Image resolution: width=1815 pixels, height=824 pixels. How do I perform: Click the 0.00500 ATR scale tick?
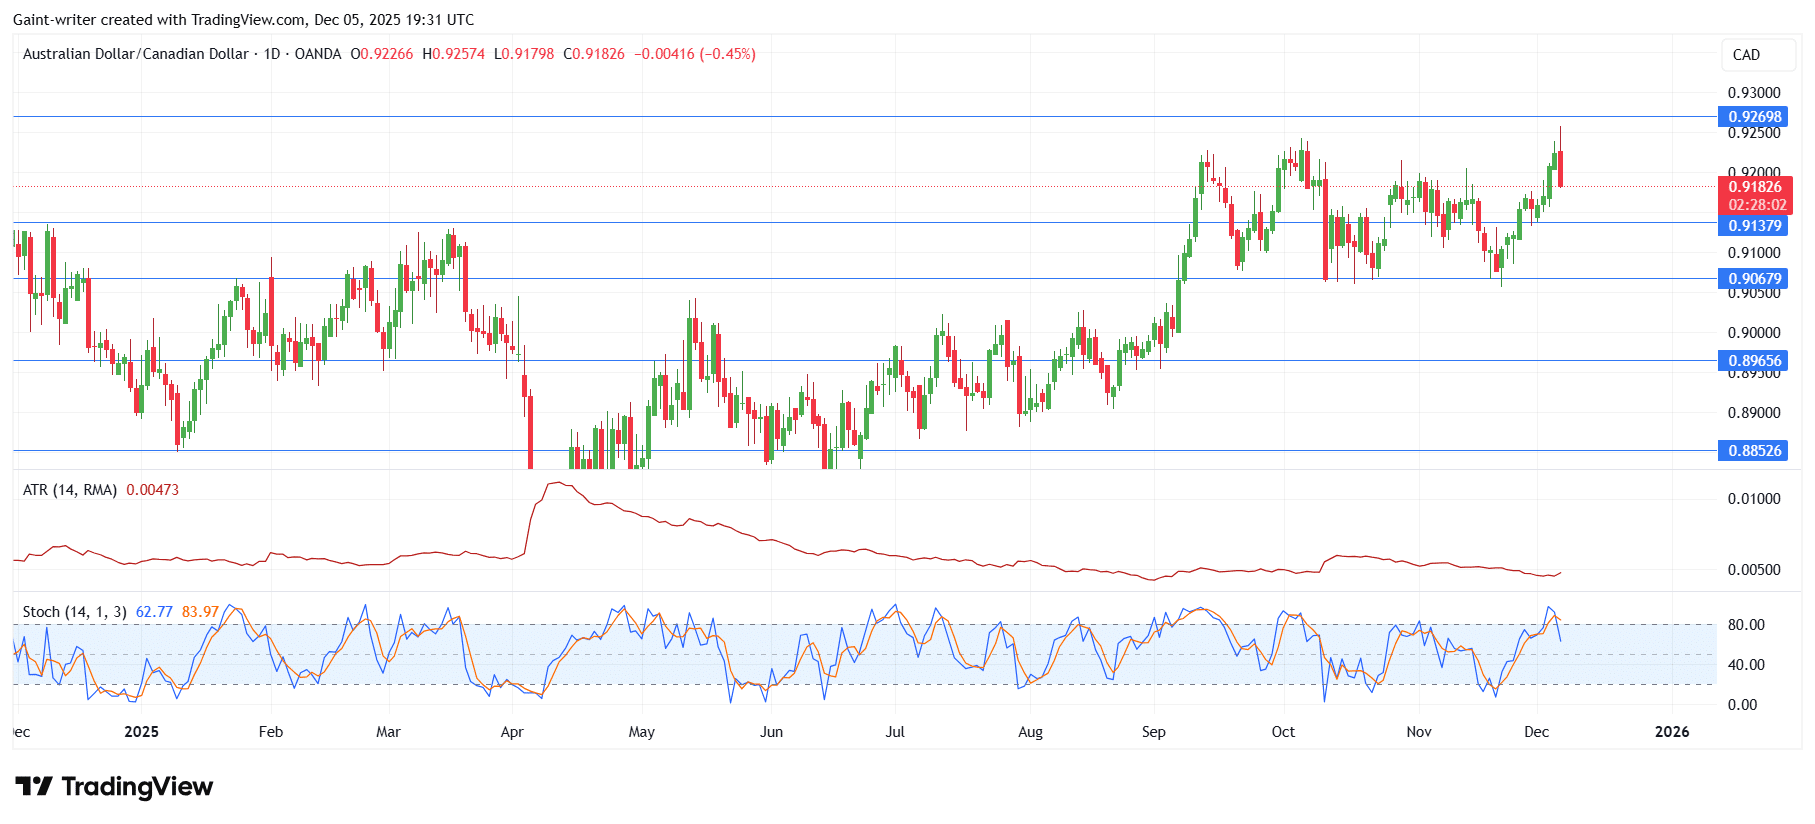coord(1754,570)
